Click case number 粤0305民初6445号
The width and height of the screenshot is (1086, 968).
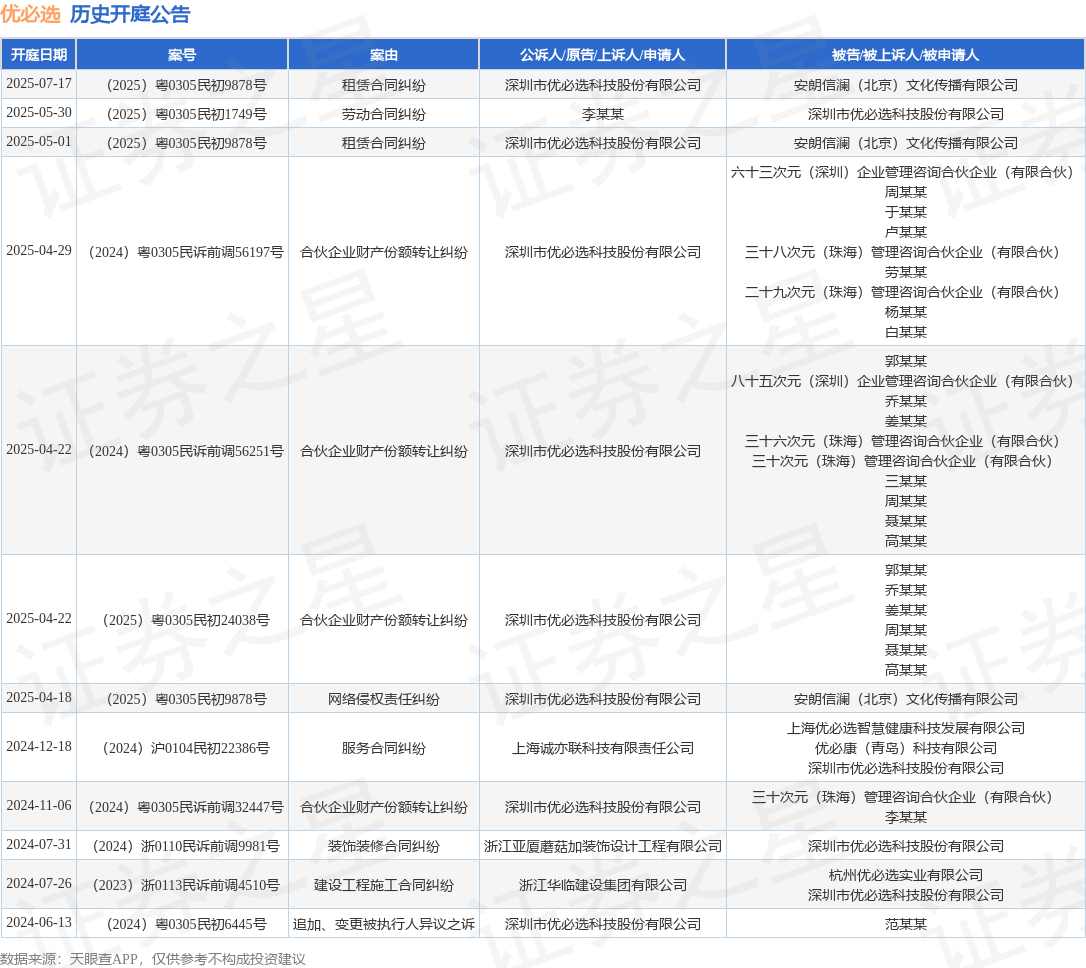(186, 924)
